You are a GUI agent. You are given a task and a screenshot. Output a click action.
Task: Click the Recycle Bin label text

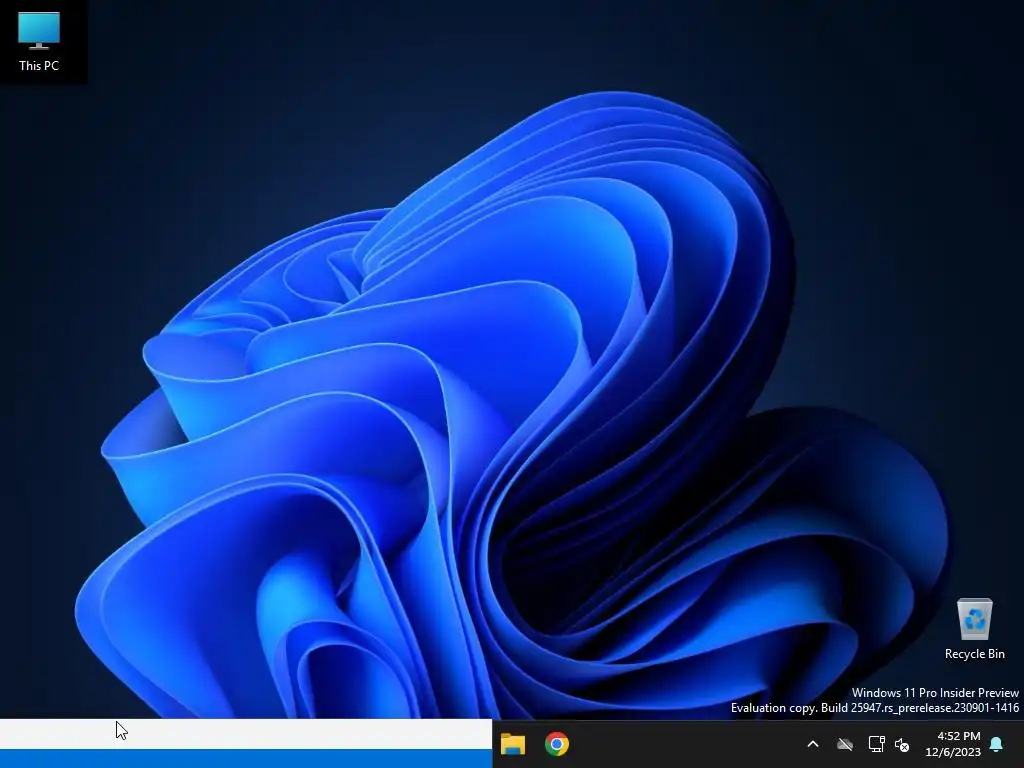tap(974, 654)
